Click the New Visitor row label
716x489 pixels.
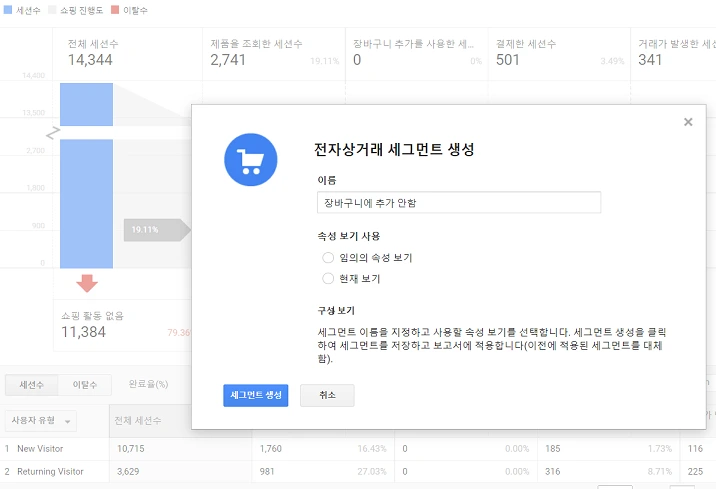pyautogui.click(x=40, y=449)
